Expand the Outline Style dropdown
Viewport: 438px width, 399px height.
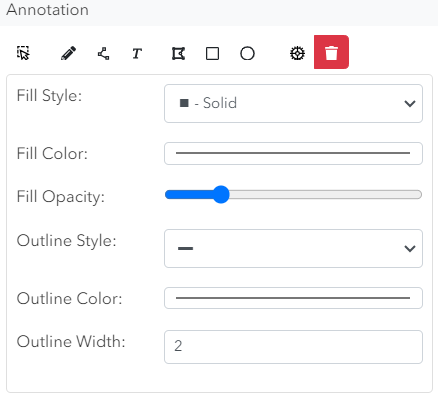(x=293, y=248)
